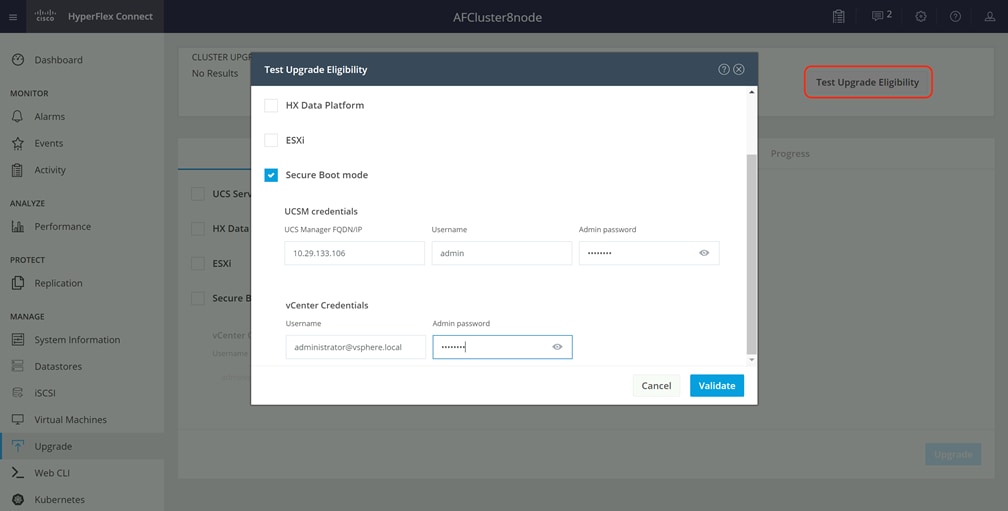This screenshot has width=1008, height=511.
Task: Click the Web CLI prompt icon
Action: 18,473
